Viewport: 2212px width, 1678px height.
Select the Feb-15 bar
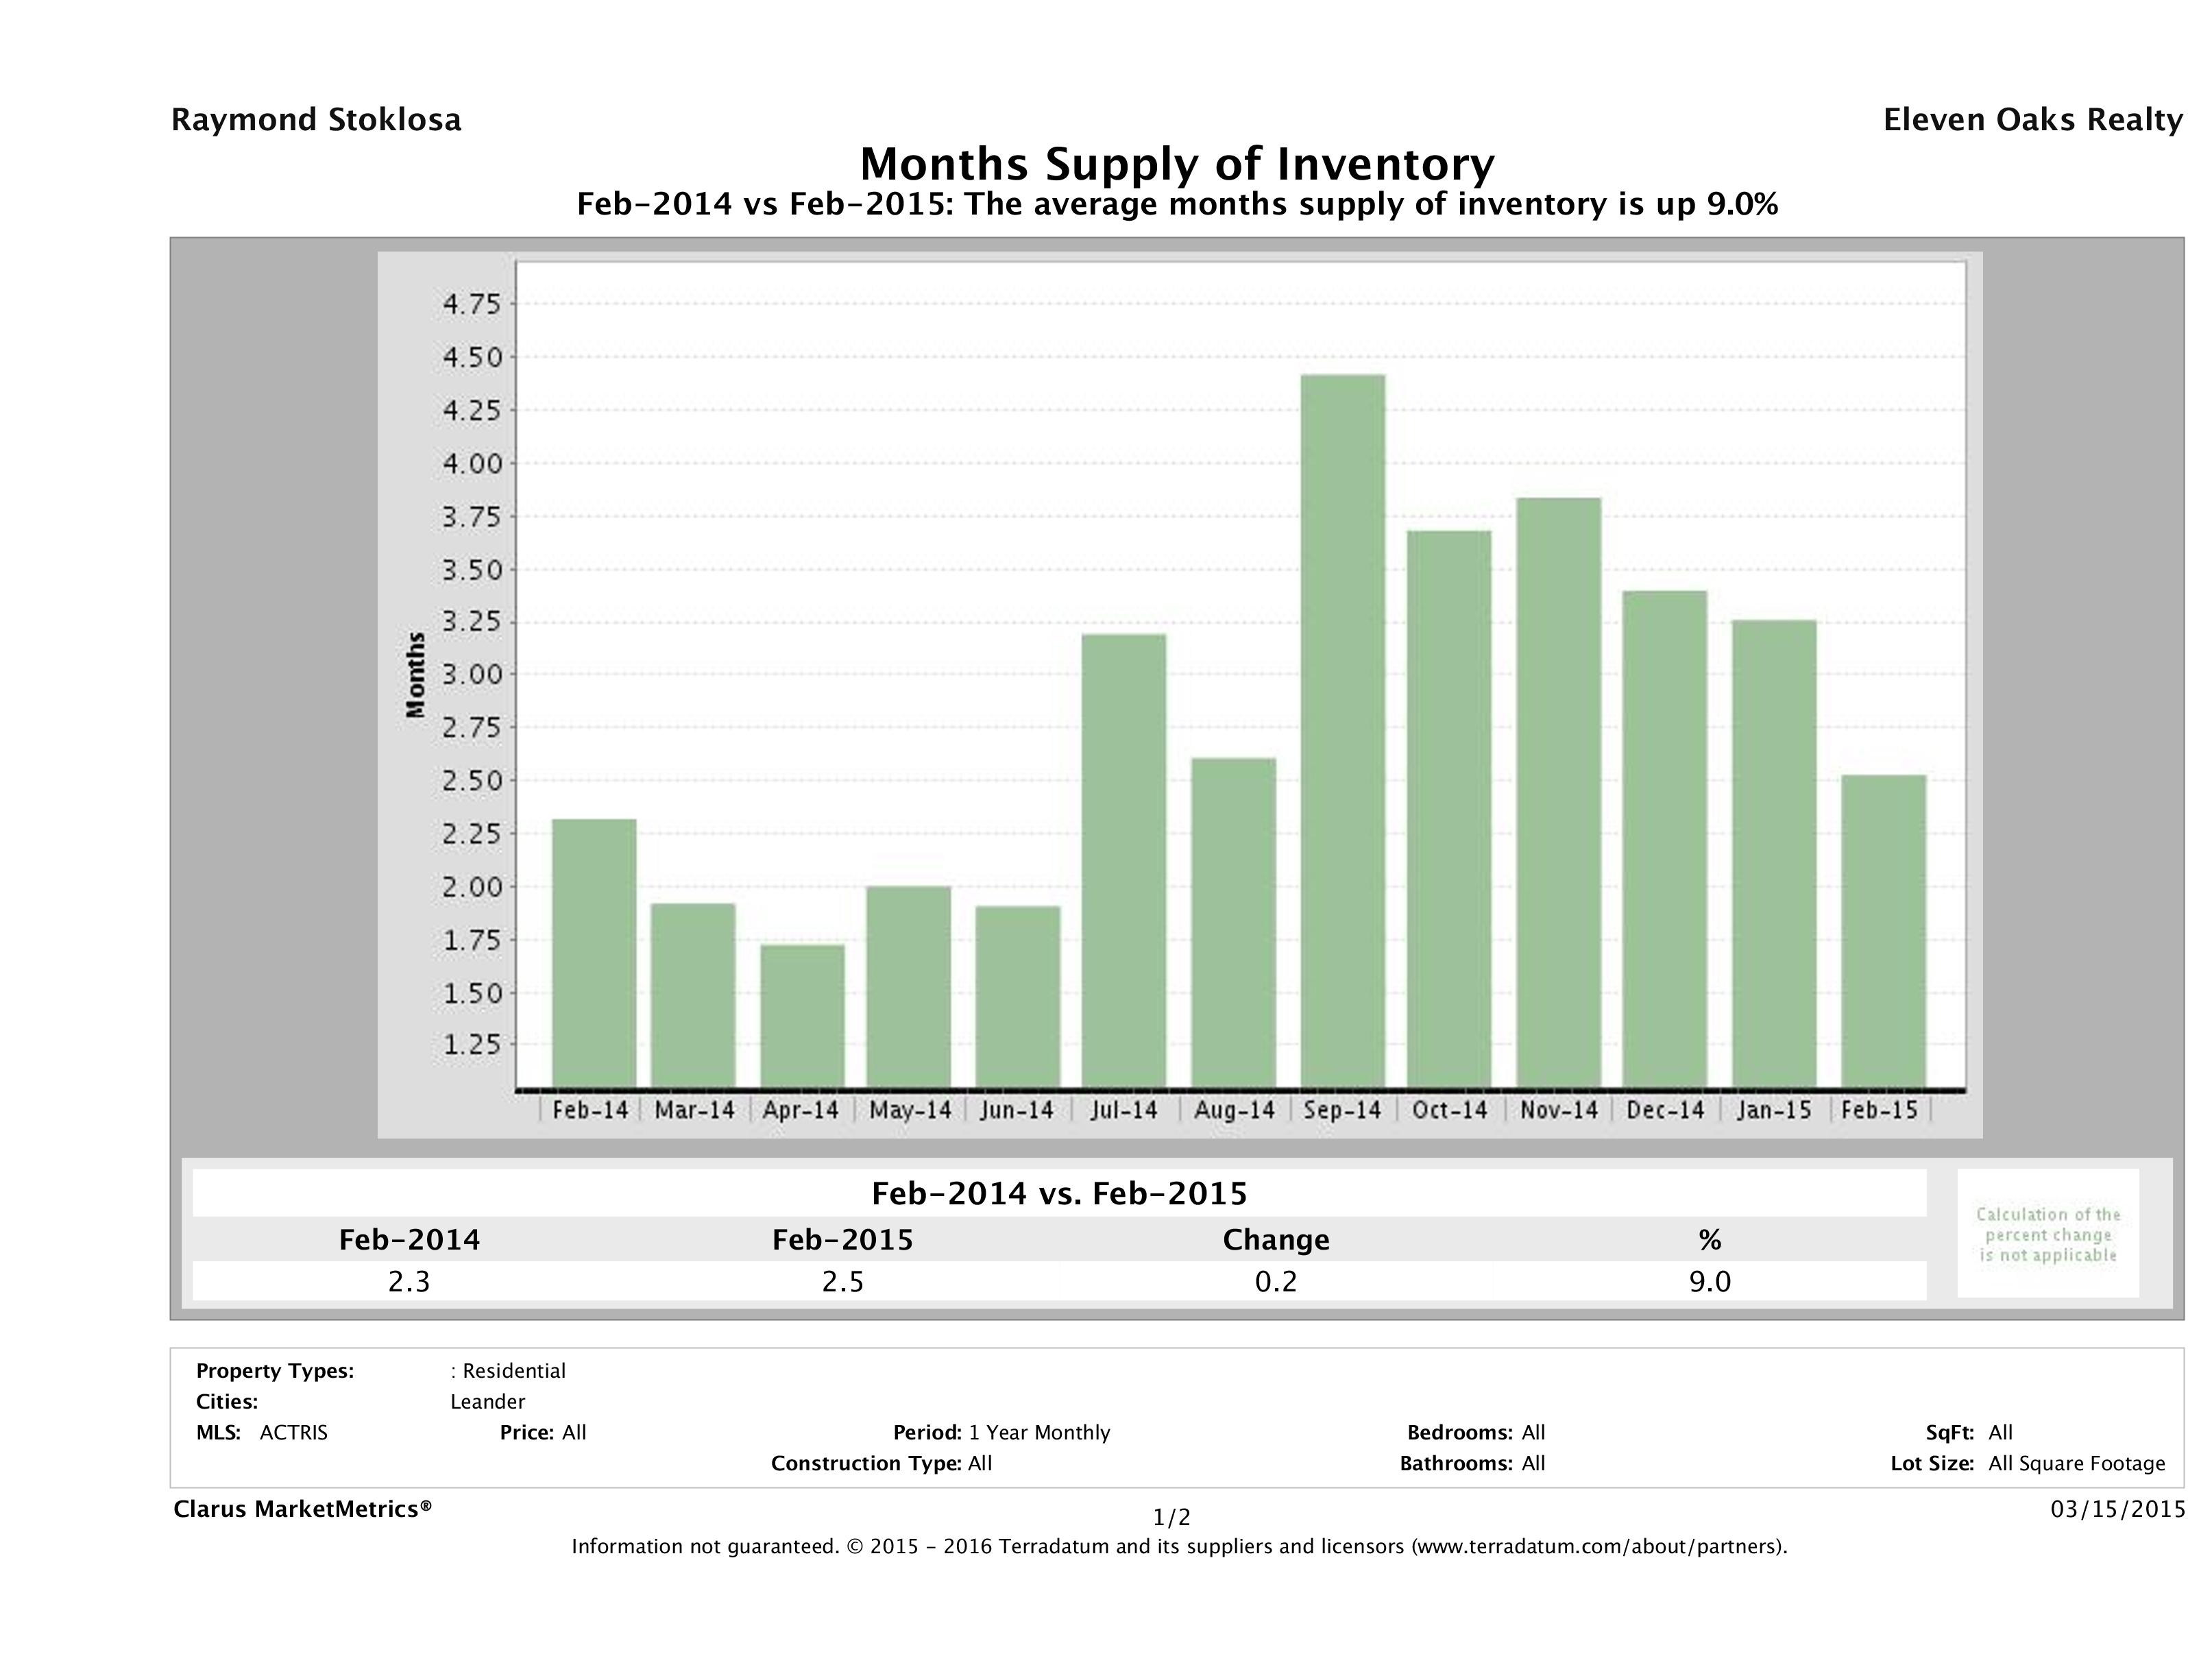click(1883, 930)
